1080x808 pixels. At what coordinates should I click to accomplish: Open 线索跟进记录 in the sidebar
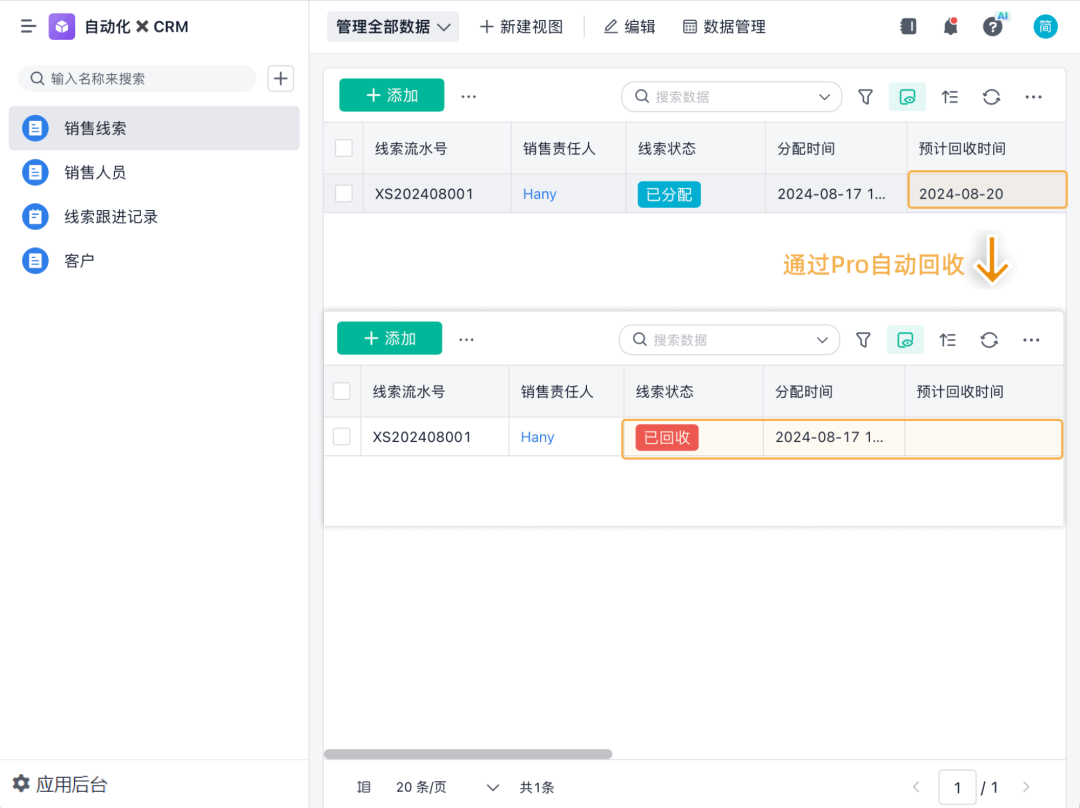tap(111, 216)
